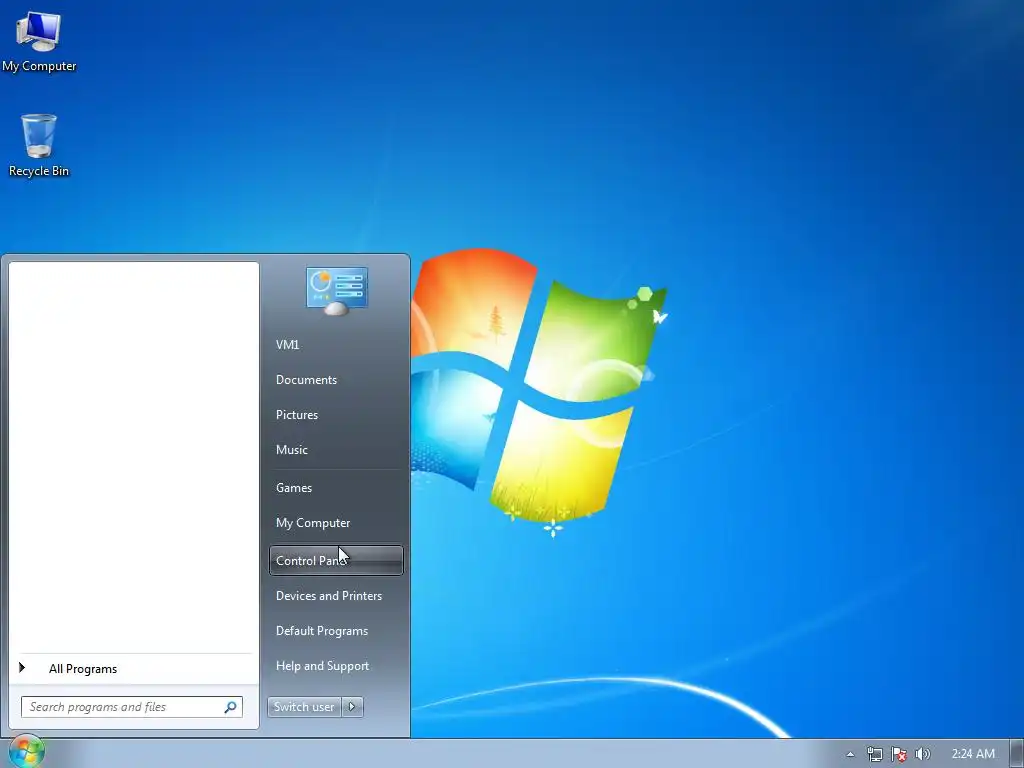Open Default Programs
Image resolution: width=1024 pixels, height=768 pixels.
(x=336, y=631)
